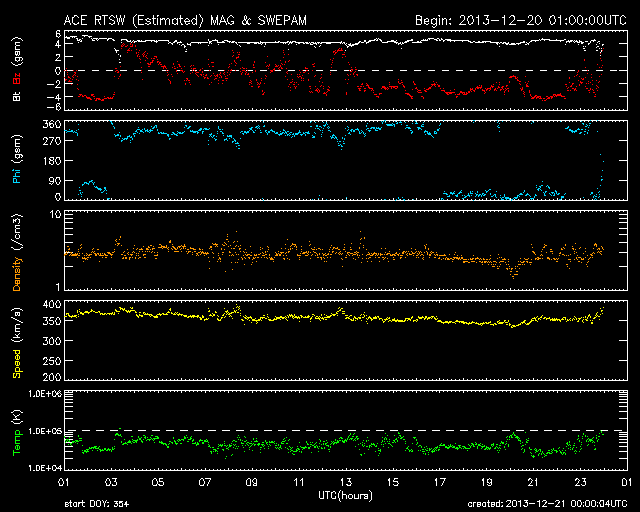Click the 1.0E+06 temperature tick label
640x512 pixels.
point(45,394)
